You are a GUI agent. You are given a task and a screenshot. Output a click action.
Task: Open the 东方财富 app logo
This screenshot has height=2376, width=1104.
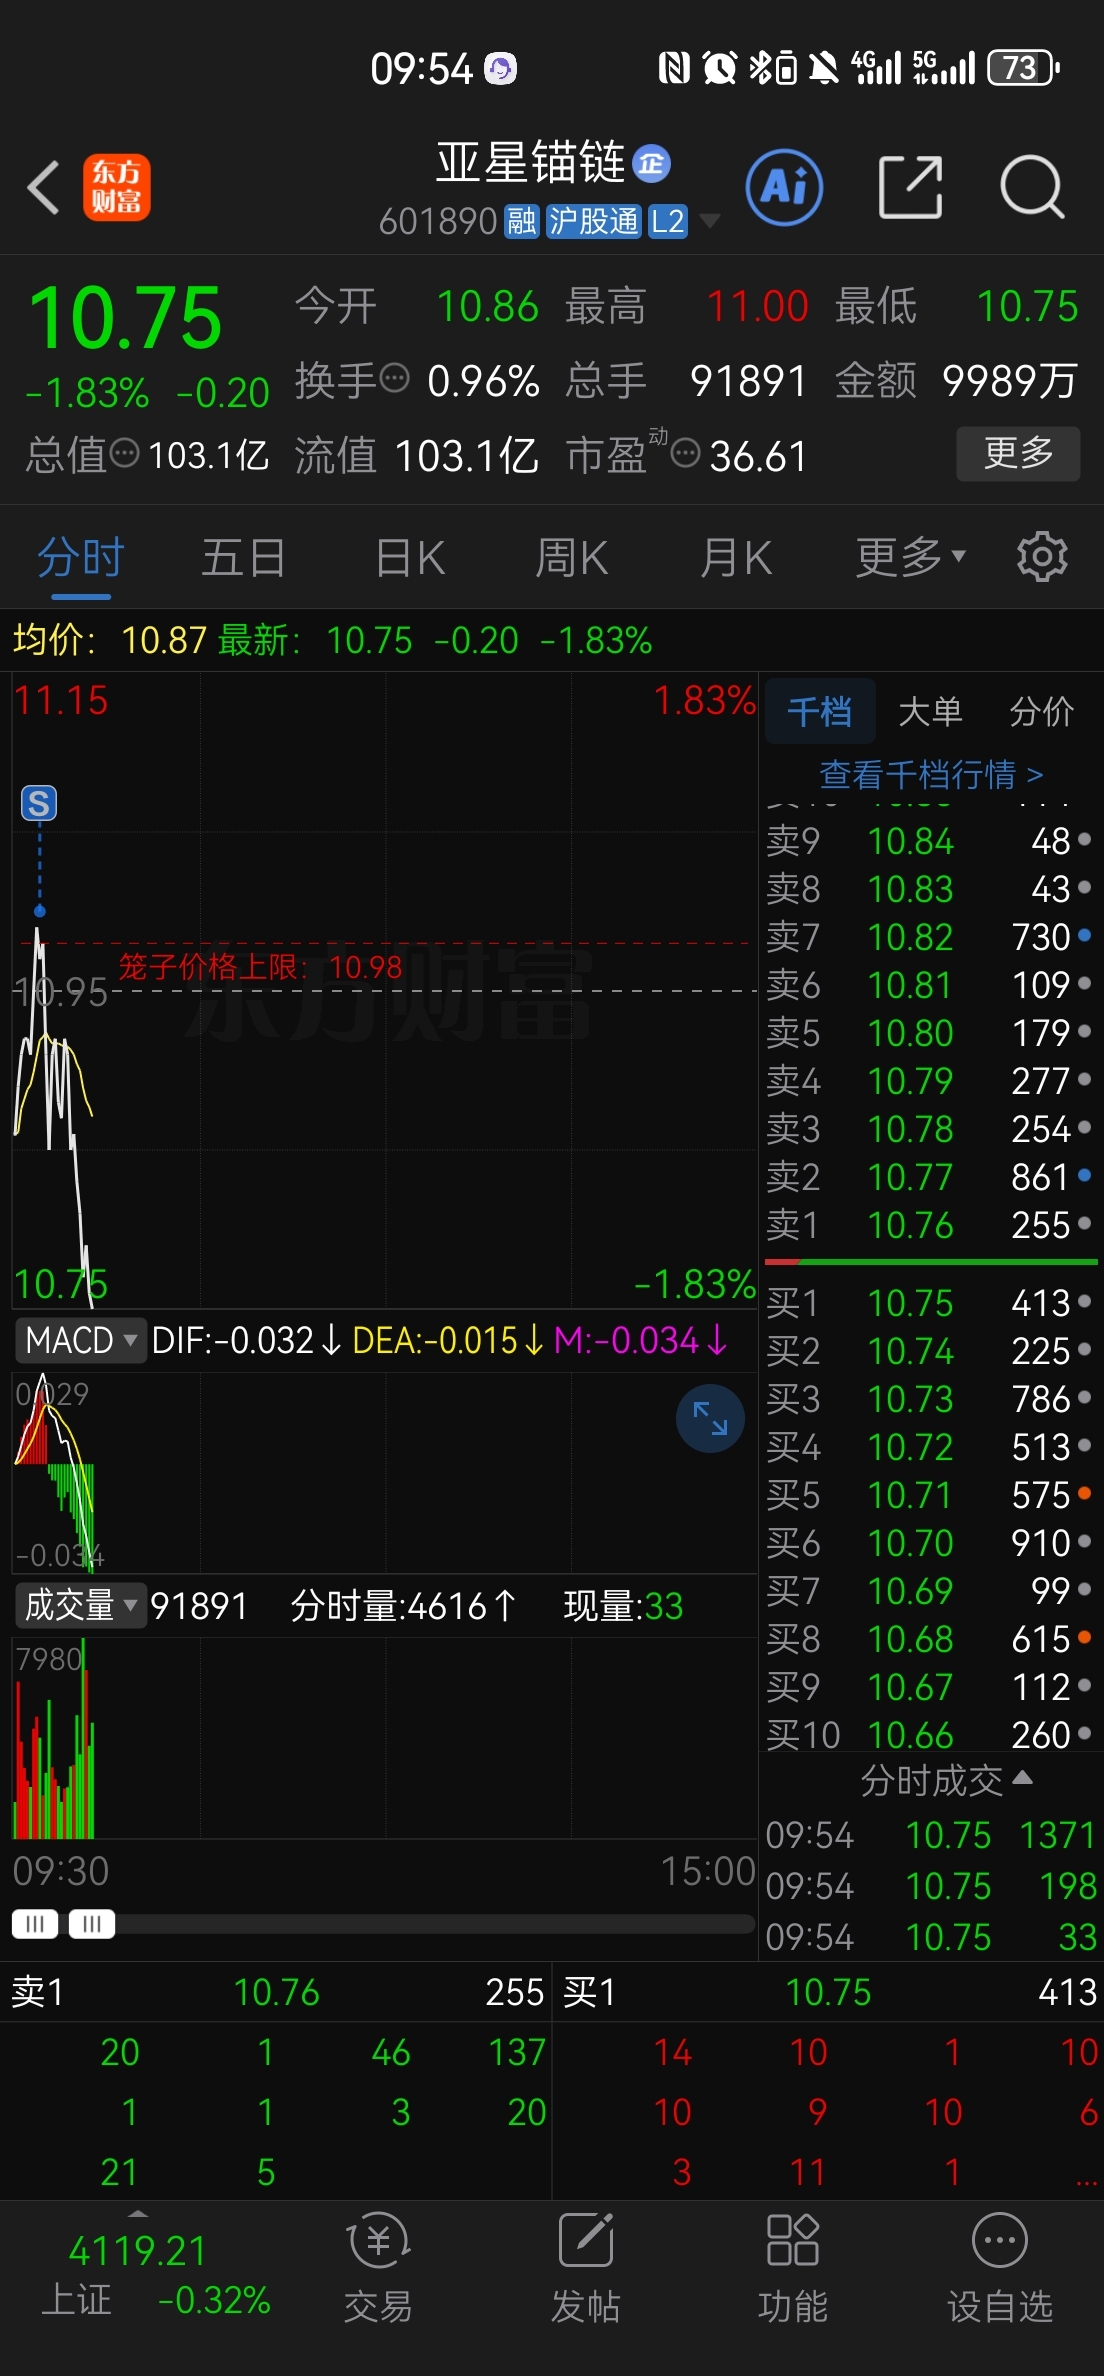click(117, 187)
